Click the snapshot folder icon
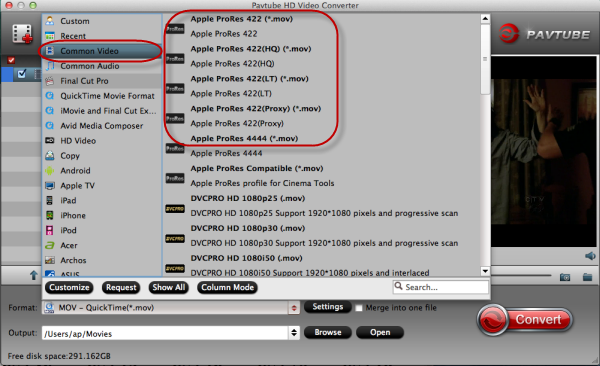Image resolution: width=600 pixels, height=366 pixels. tap(587, 277)
